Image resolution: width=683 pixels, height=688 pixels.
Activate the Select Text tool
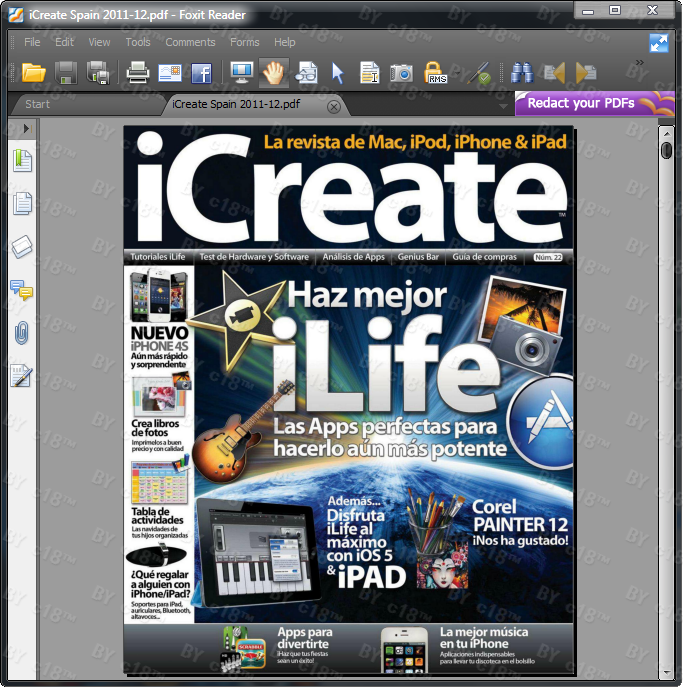[x=369, y=73]
